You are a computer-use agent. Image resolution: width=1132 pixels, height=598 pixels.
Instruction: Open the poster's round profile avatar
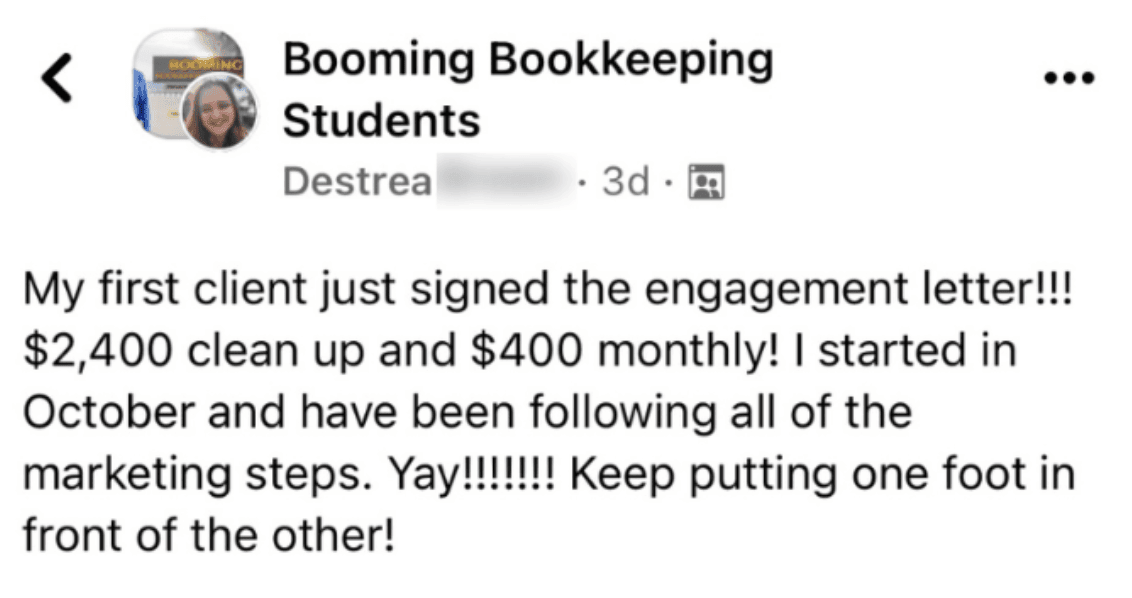coord(221,111)
